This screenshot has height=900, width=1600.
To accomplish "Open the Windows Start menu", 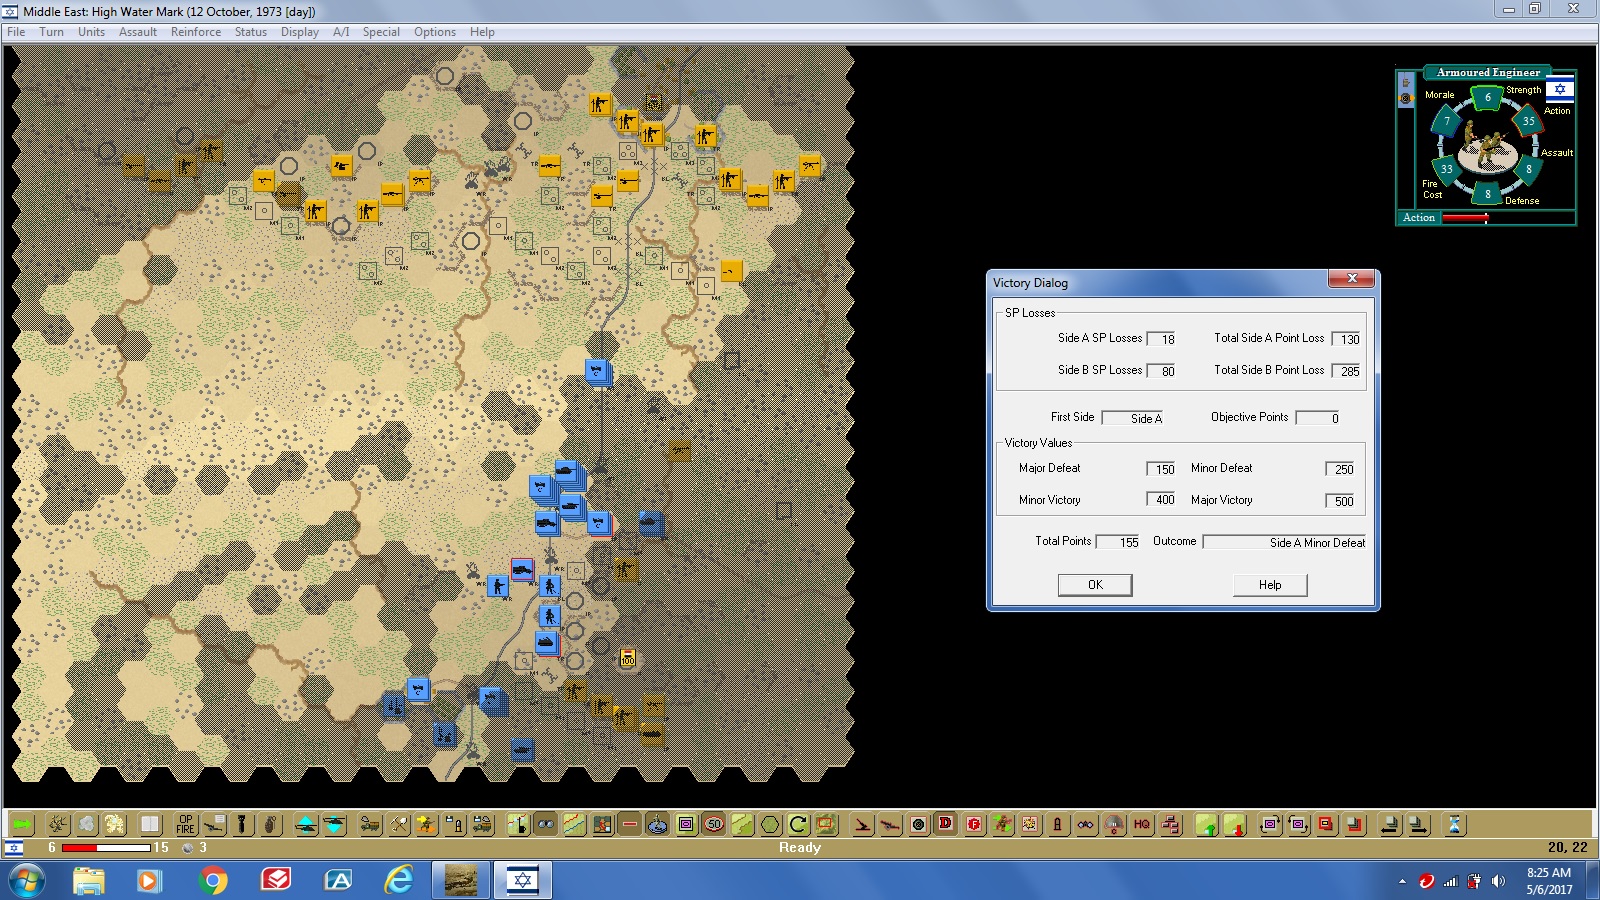I will (x=27, y=881).
